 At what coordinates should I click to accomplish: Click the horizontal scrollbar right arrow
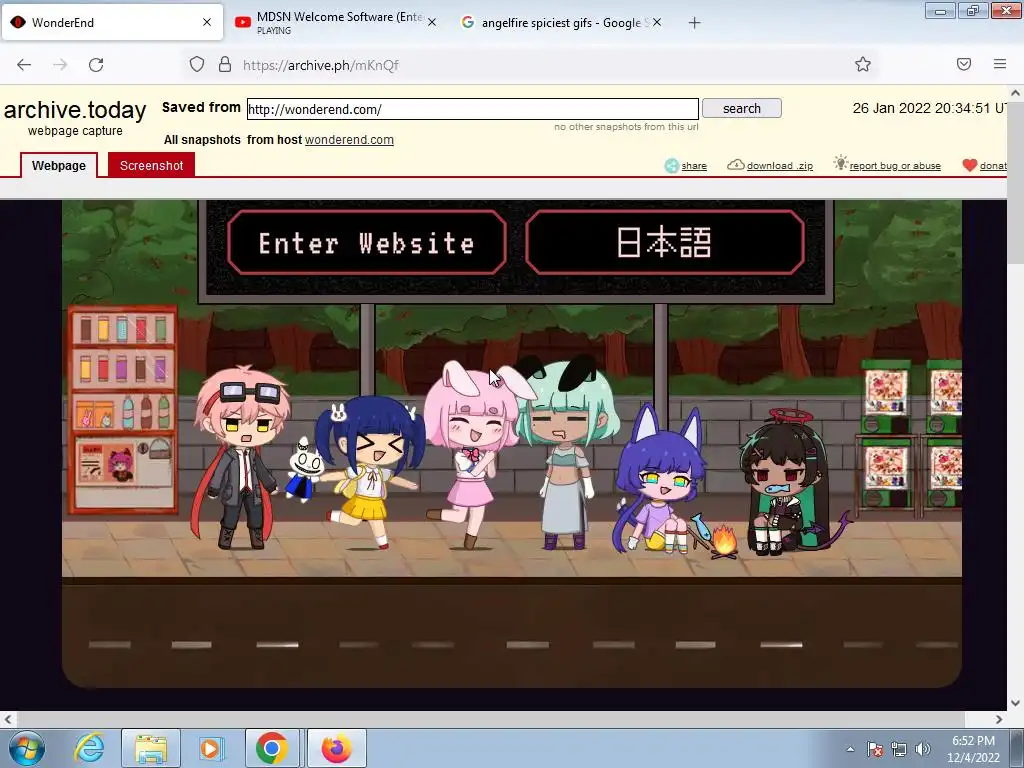[x=999, y=719]
